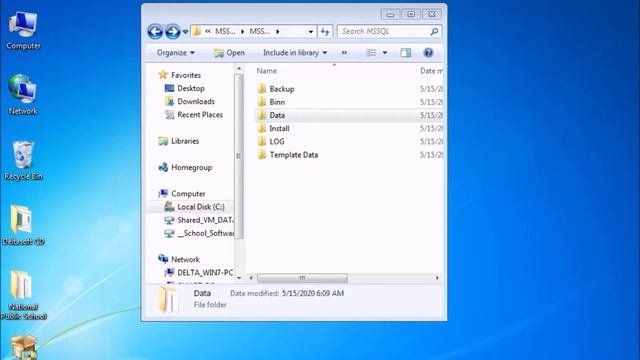
Task: Sort by the Date modified column header
Action: (x=431, y=71)
